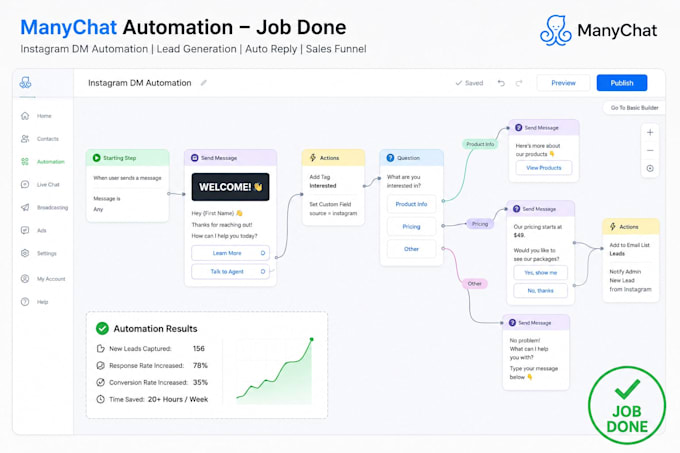Click icon on pricing Send Message node
Viewport: 680px width, 453px height.
pos(517,209)
